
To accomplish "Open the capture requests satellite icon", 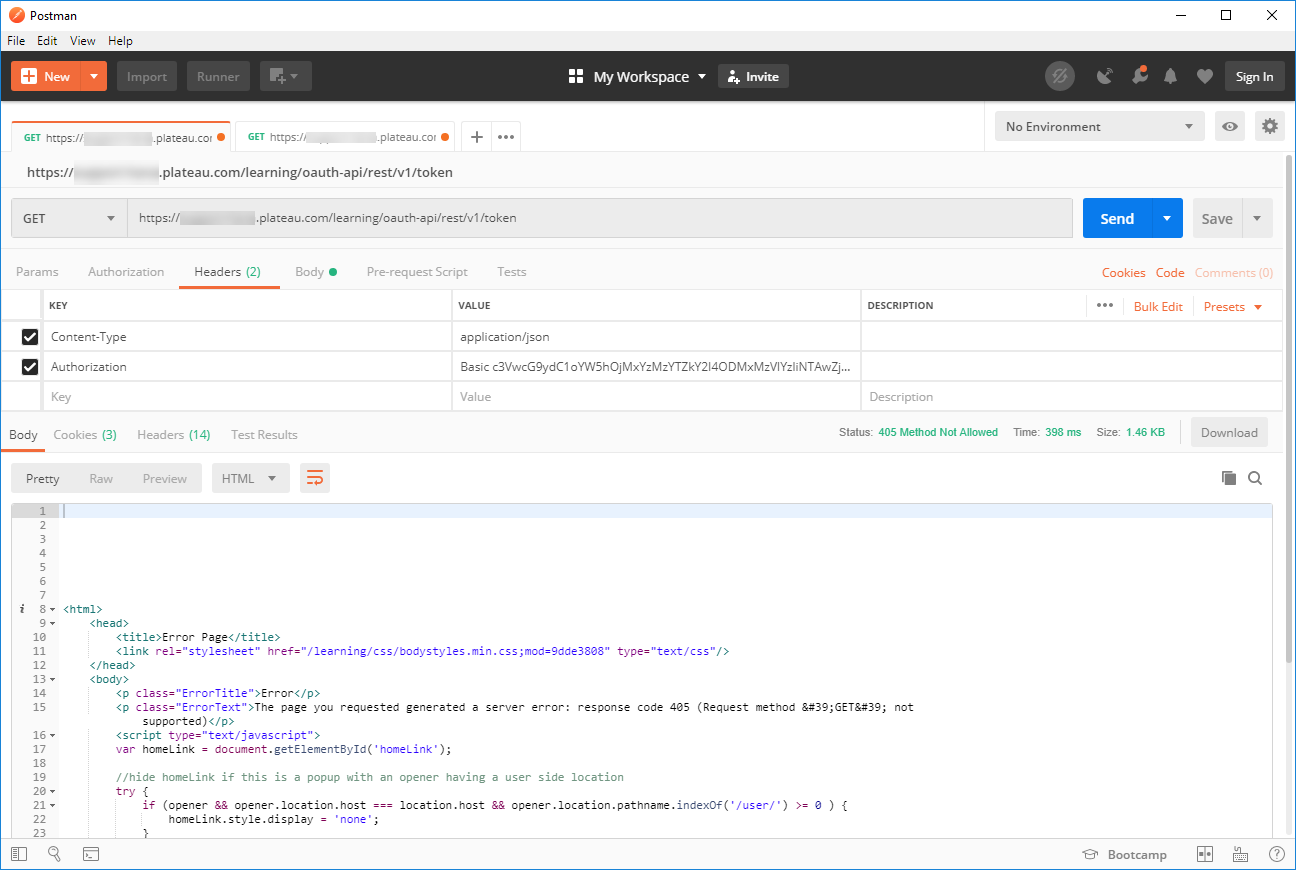I will (1105, 76).
